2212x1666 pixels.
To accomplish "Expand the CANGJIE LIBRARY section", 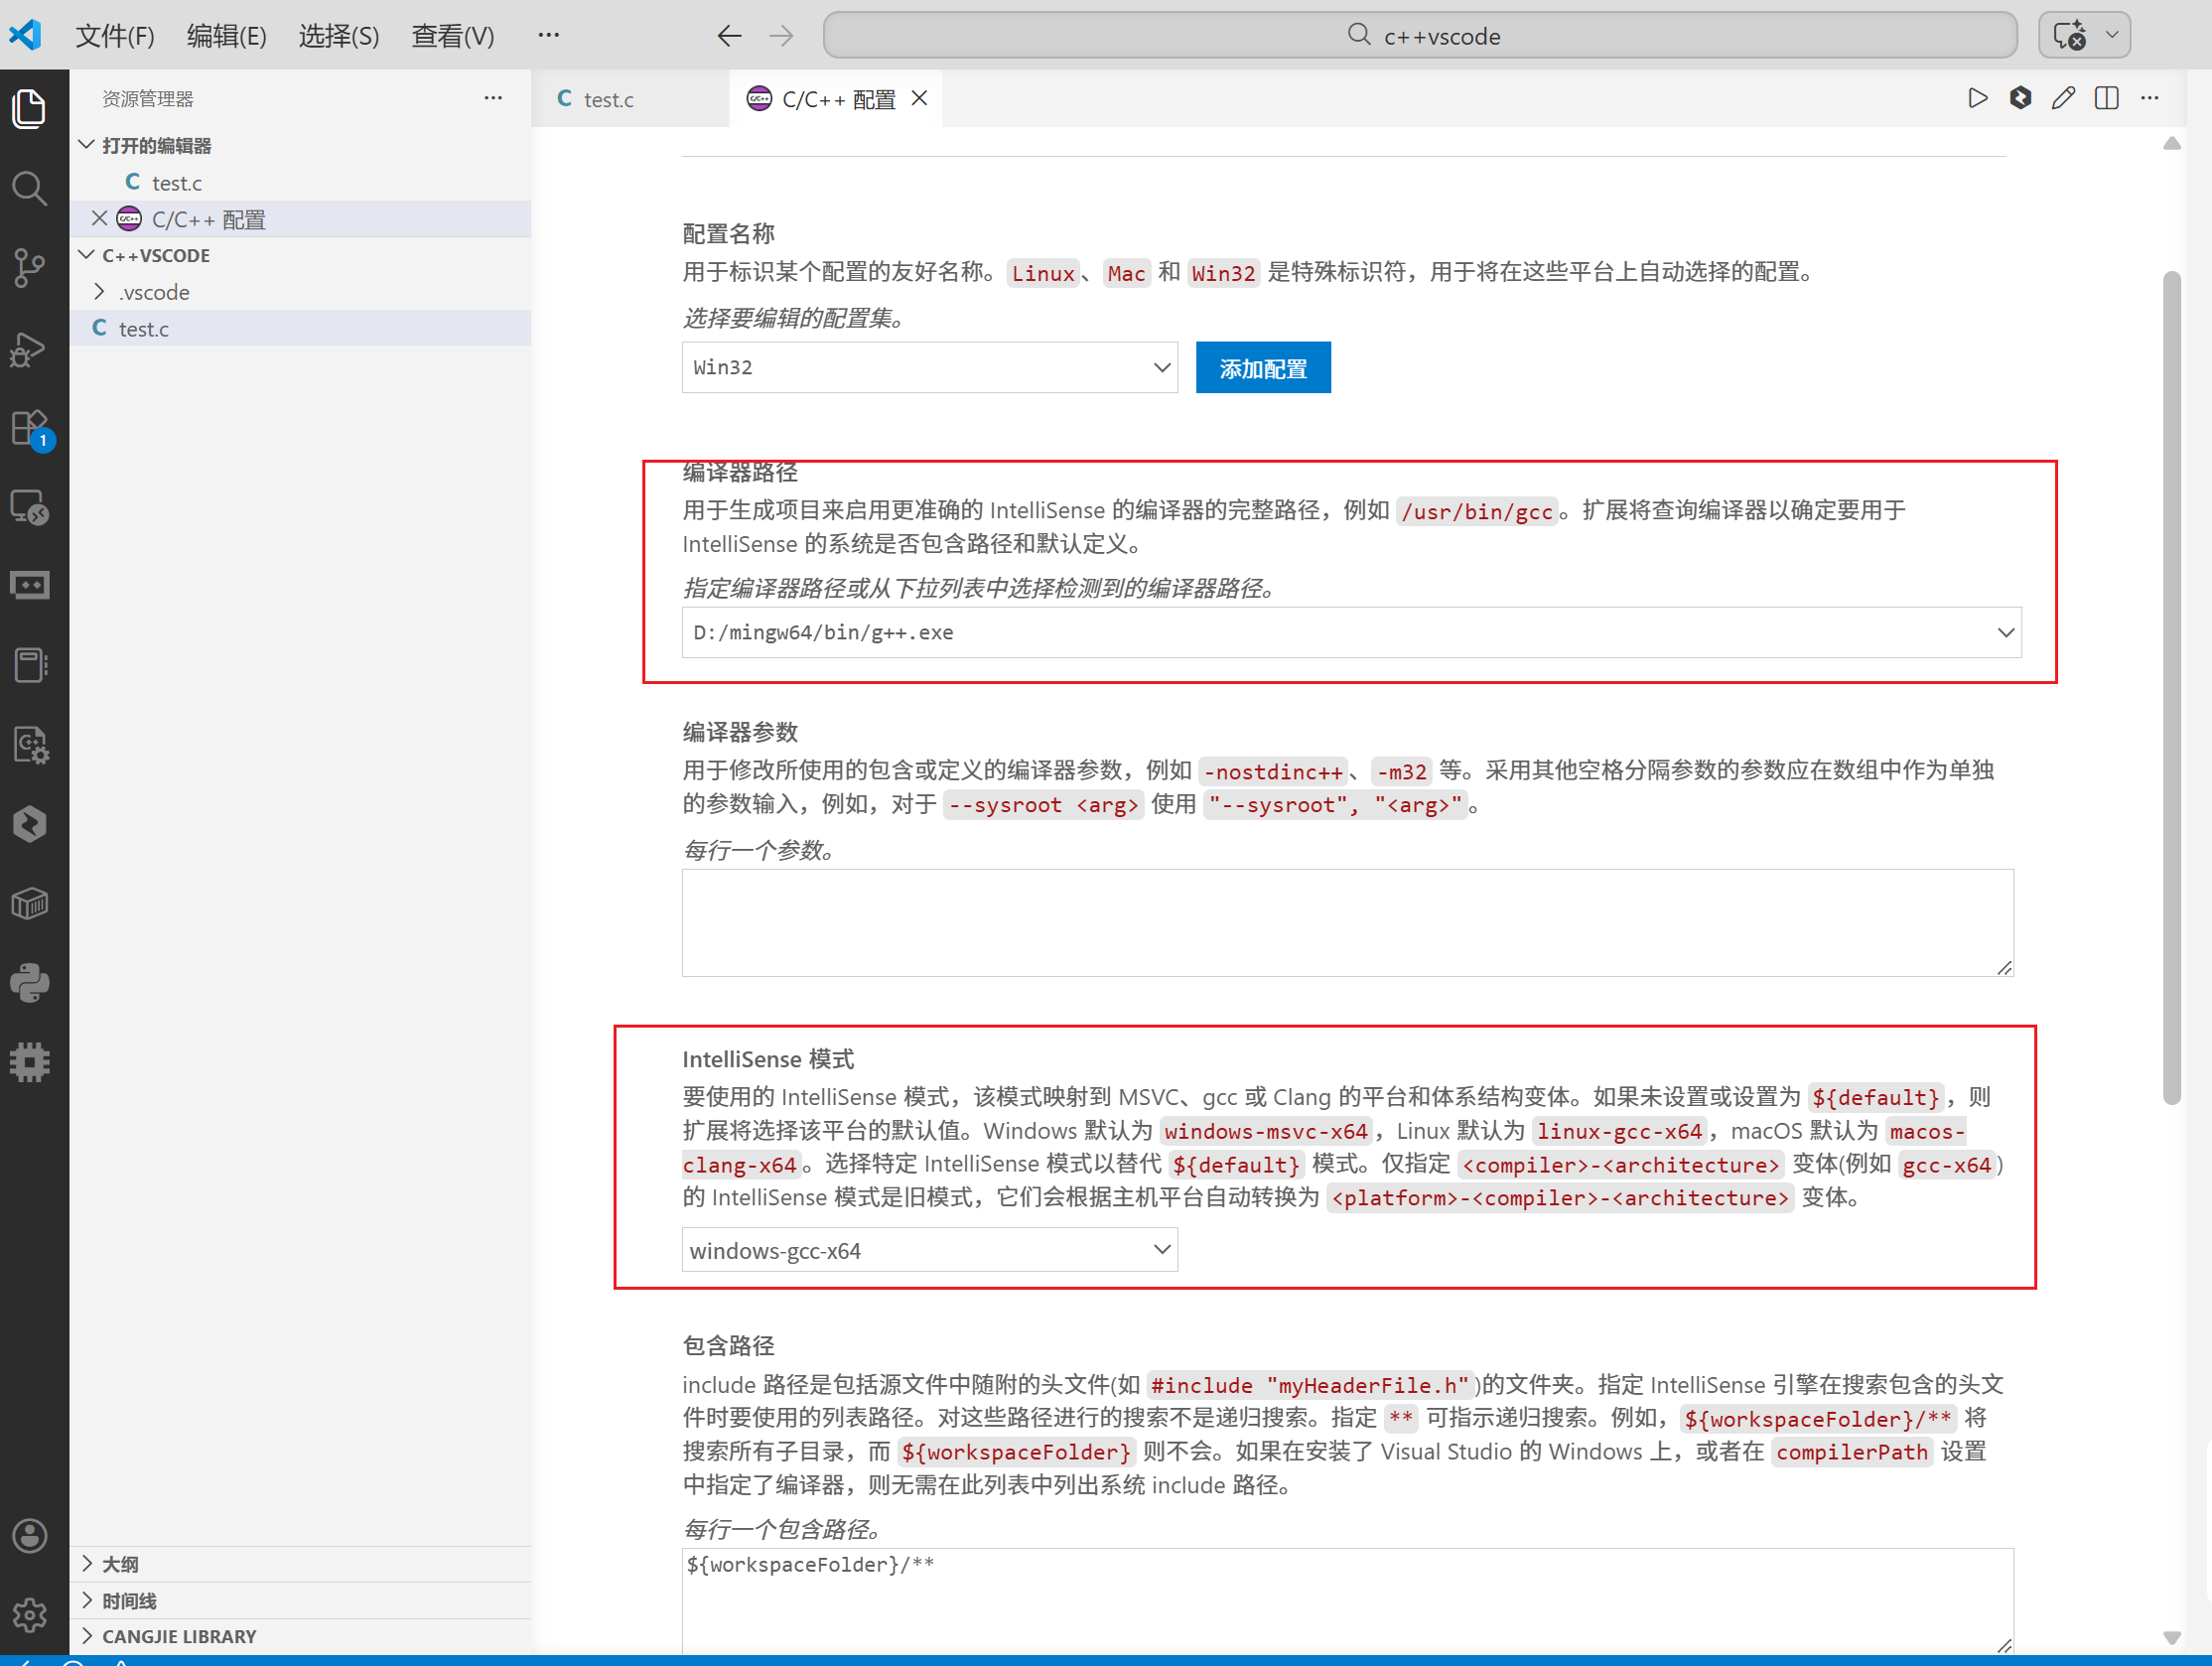I will (301, 1636).
